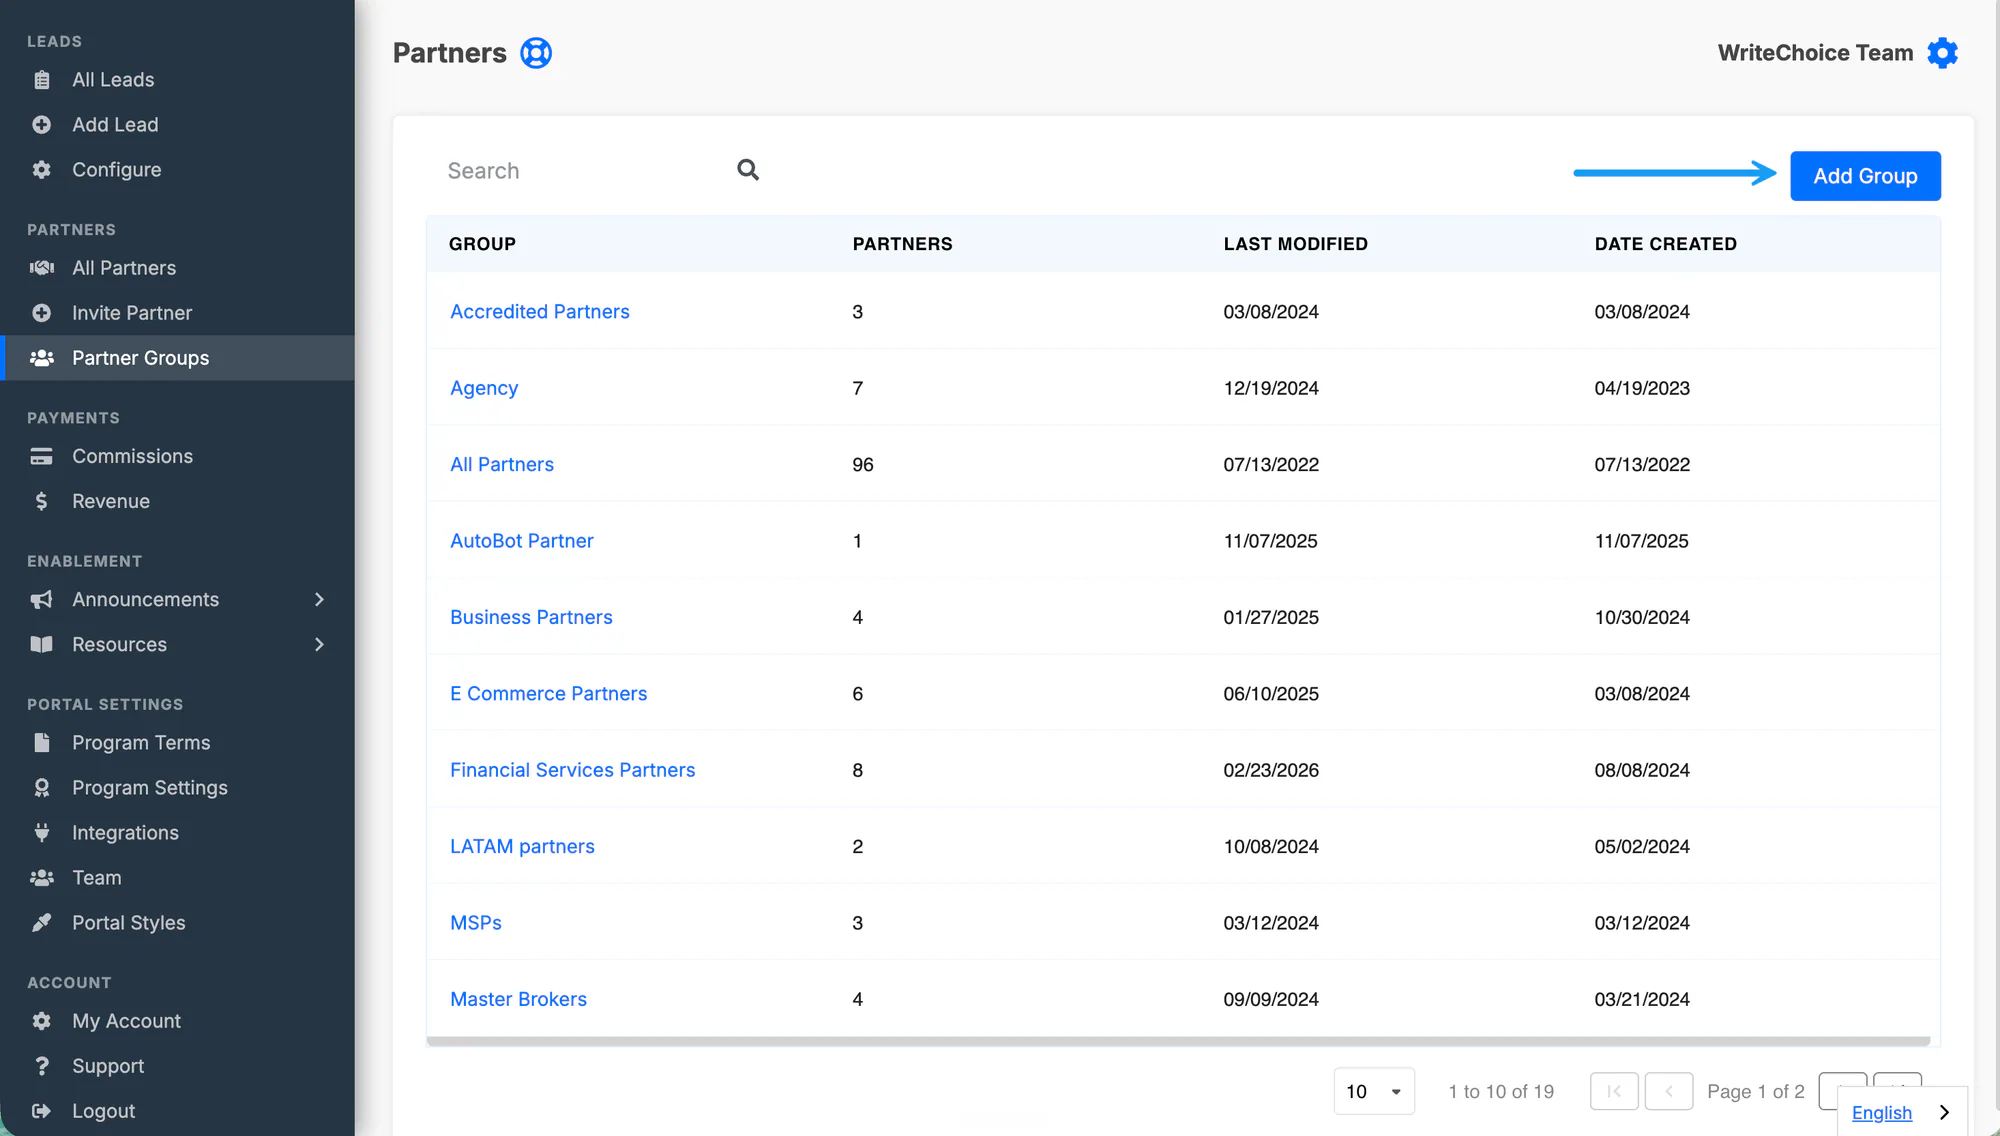Click the search magnifier icon
This screenshot has width=2000, height=1136.
point(748,170)
